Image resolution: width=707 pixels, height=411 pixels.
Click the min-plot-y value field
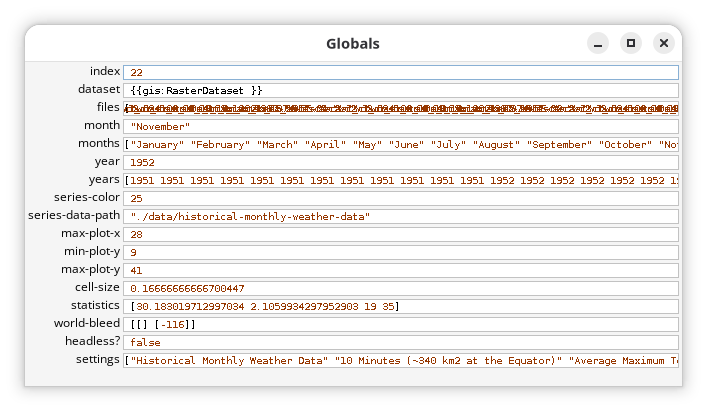tap(400, 252)
